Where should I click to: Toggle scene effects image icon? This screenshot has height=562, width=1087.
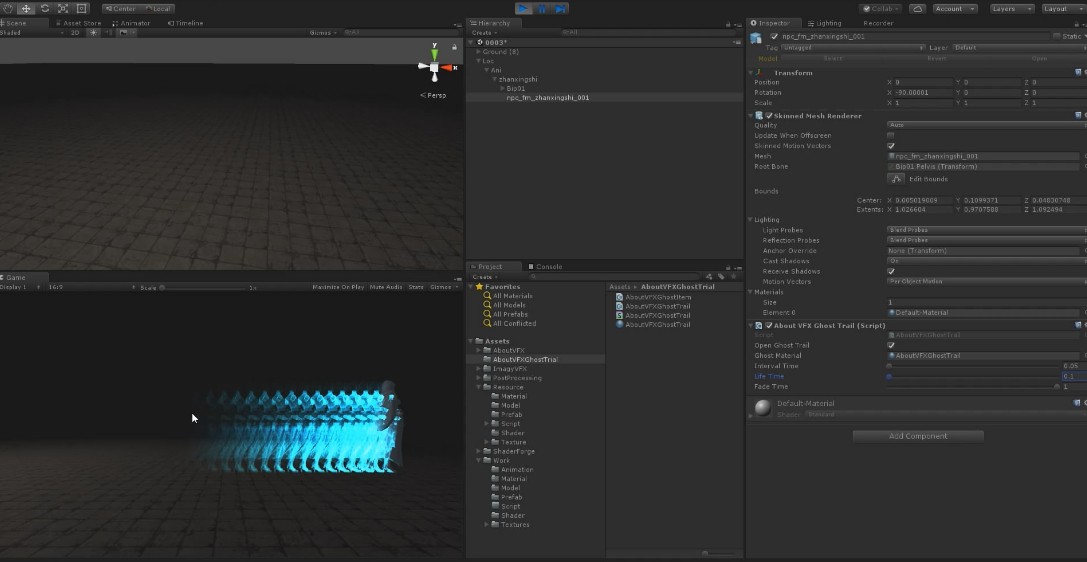(125, 33)
